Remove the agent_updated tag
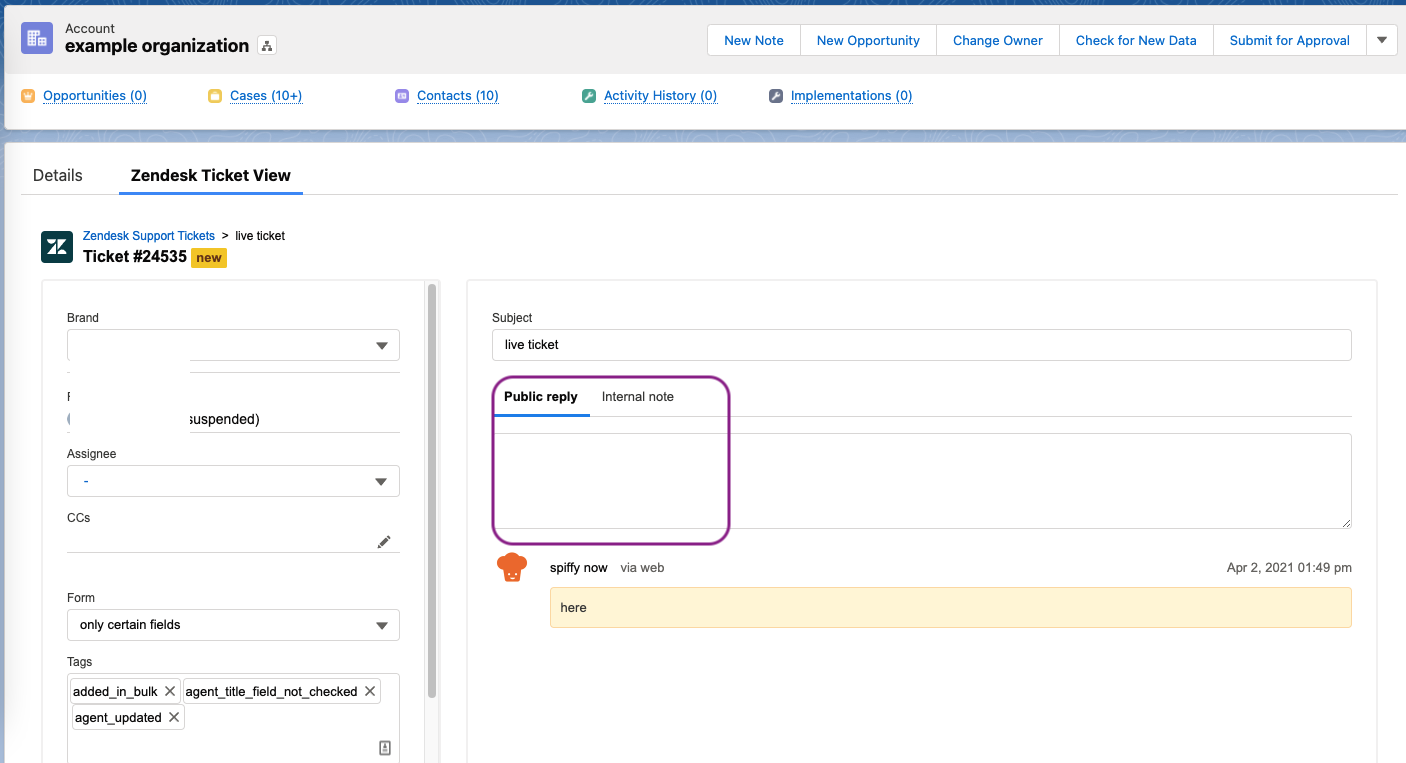1406x763 pixels. (174, 717)
